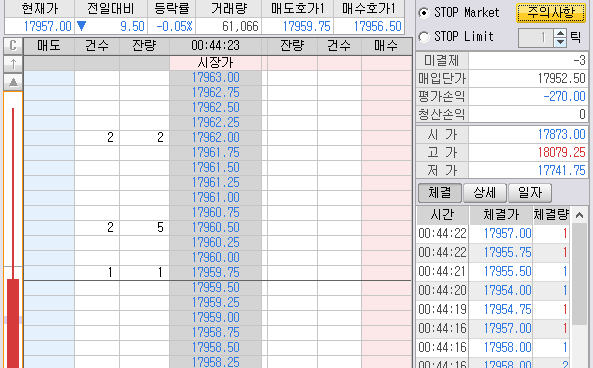Click price 17960.00 in the ladder
Image resolution: width=593 pixels, height=368 pixels.
(216, 258)
